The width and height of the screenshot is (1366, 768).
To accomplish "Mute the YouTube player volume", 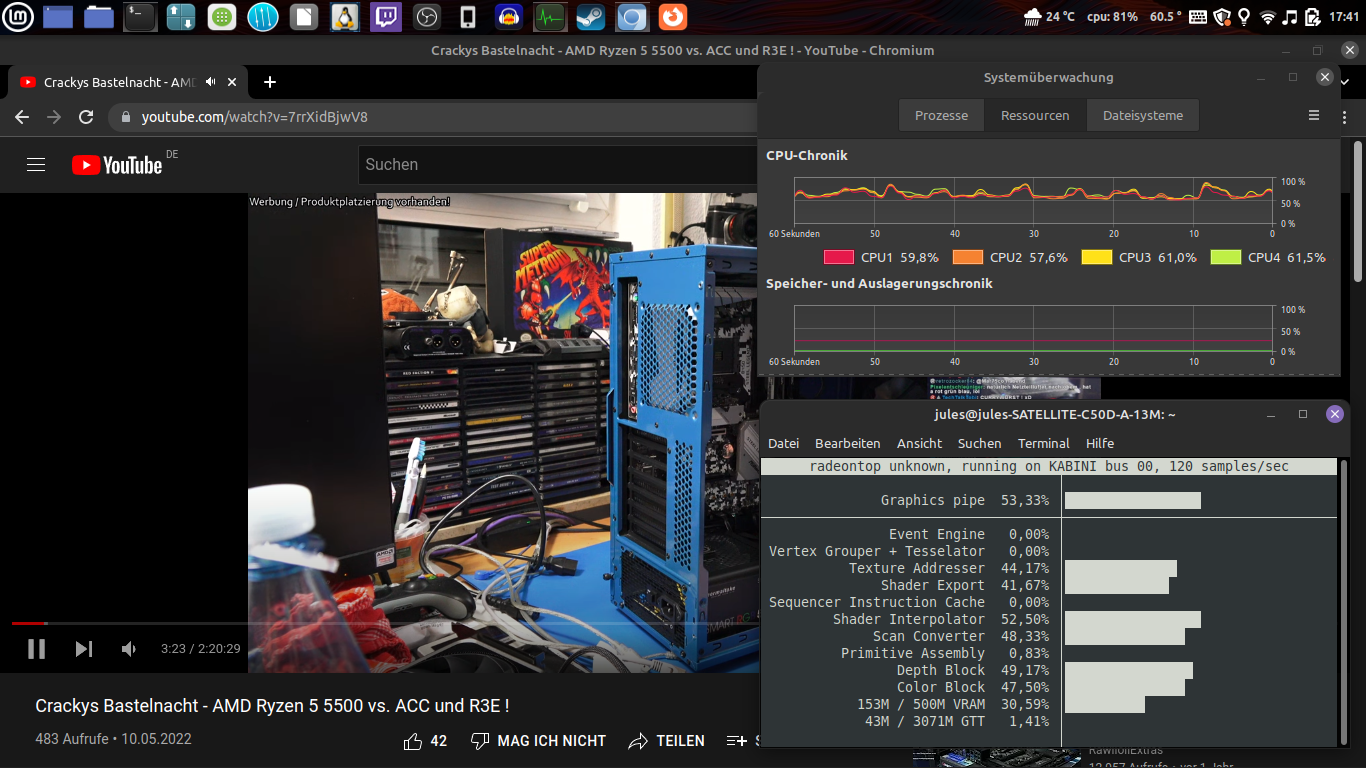I will [129, 649].
